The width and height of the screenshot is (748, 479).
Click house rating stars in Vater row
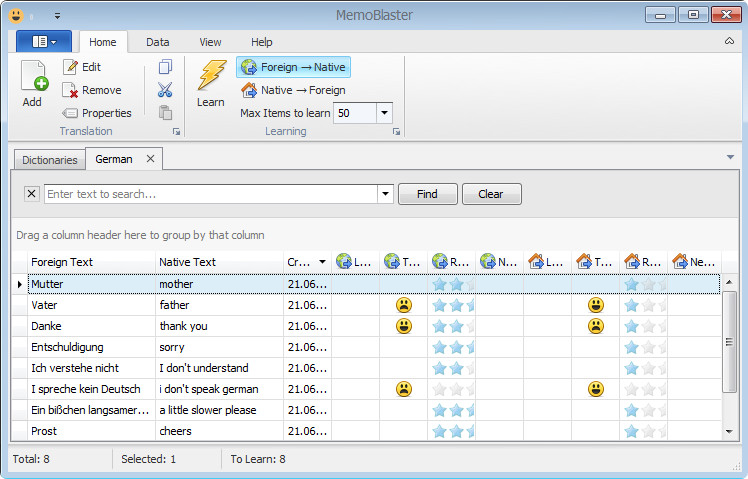645,305
